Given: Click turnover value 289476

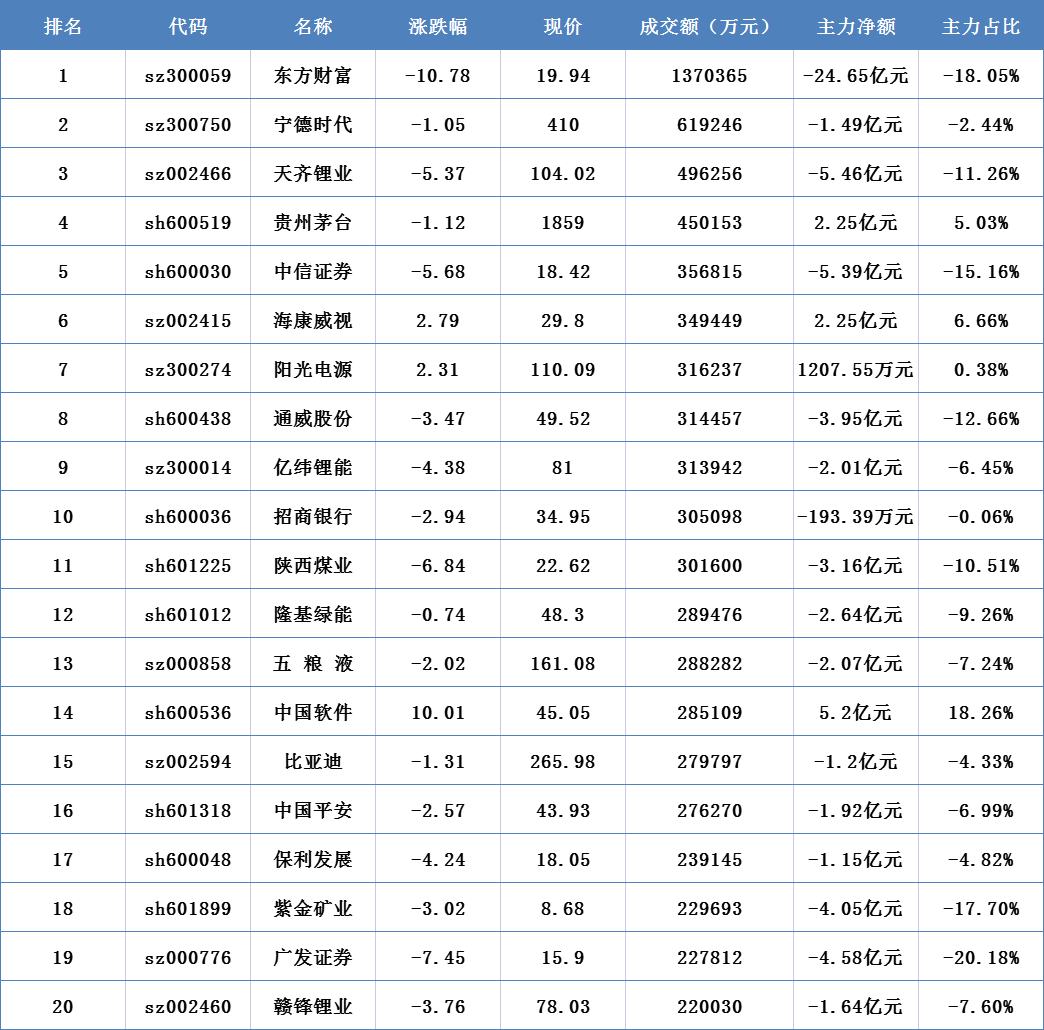Looking at the screenshot, I should click(710, 615).
